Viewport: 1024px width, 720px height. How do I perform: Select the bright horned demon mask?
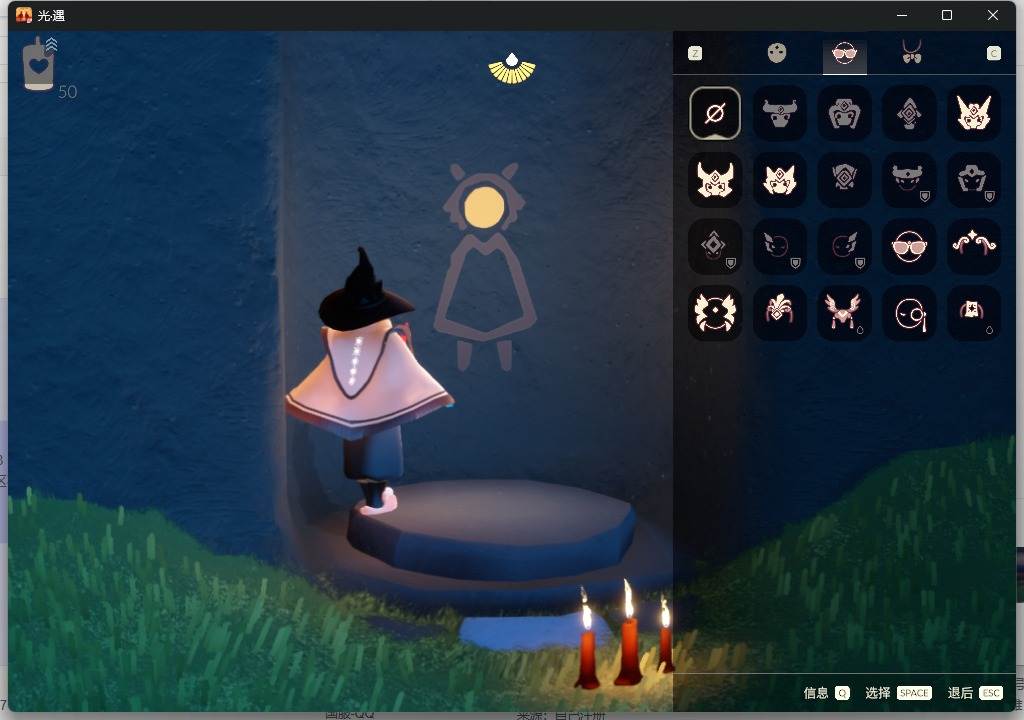pyautogui.click(x=715, y=180)
